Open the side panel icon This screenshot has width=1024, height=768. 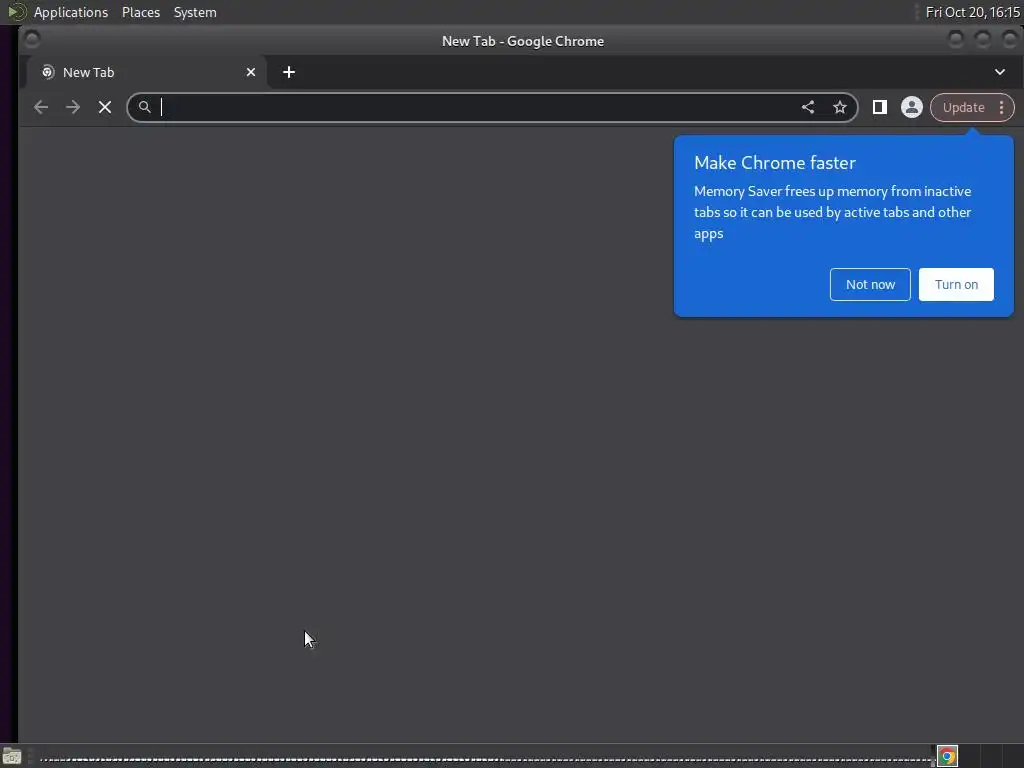[880, 107]
